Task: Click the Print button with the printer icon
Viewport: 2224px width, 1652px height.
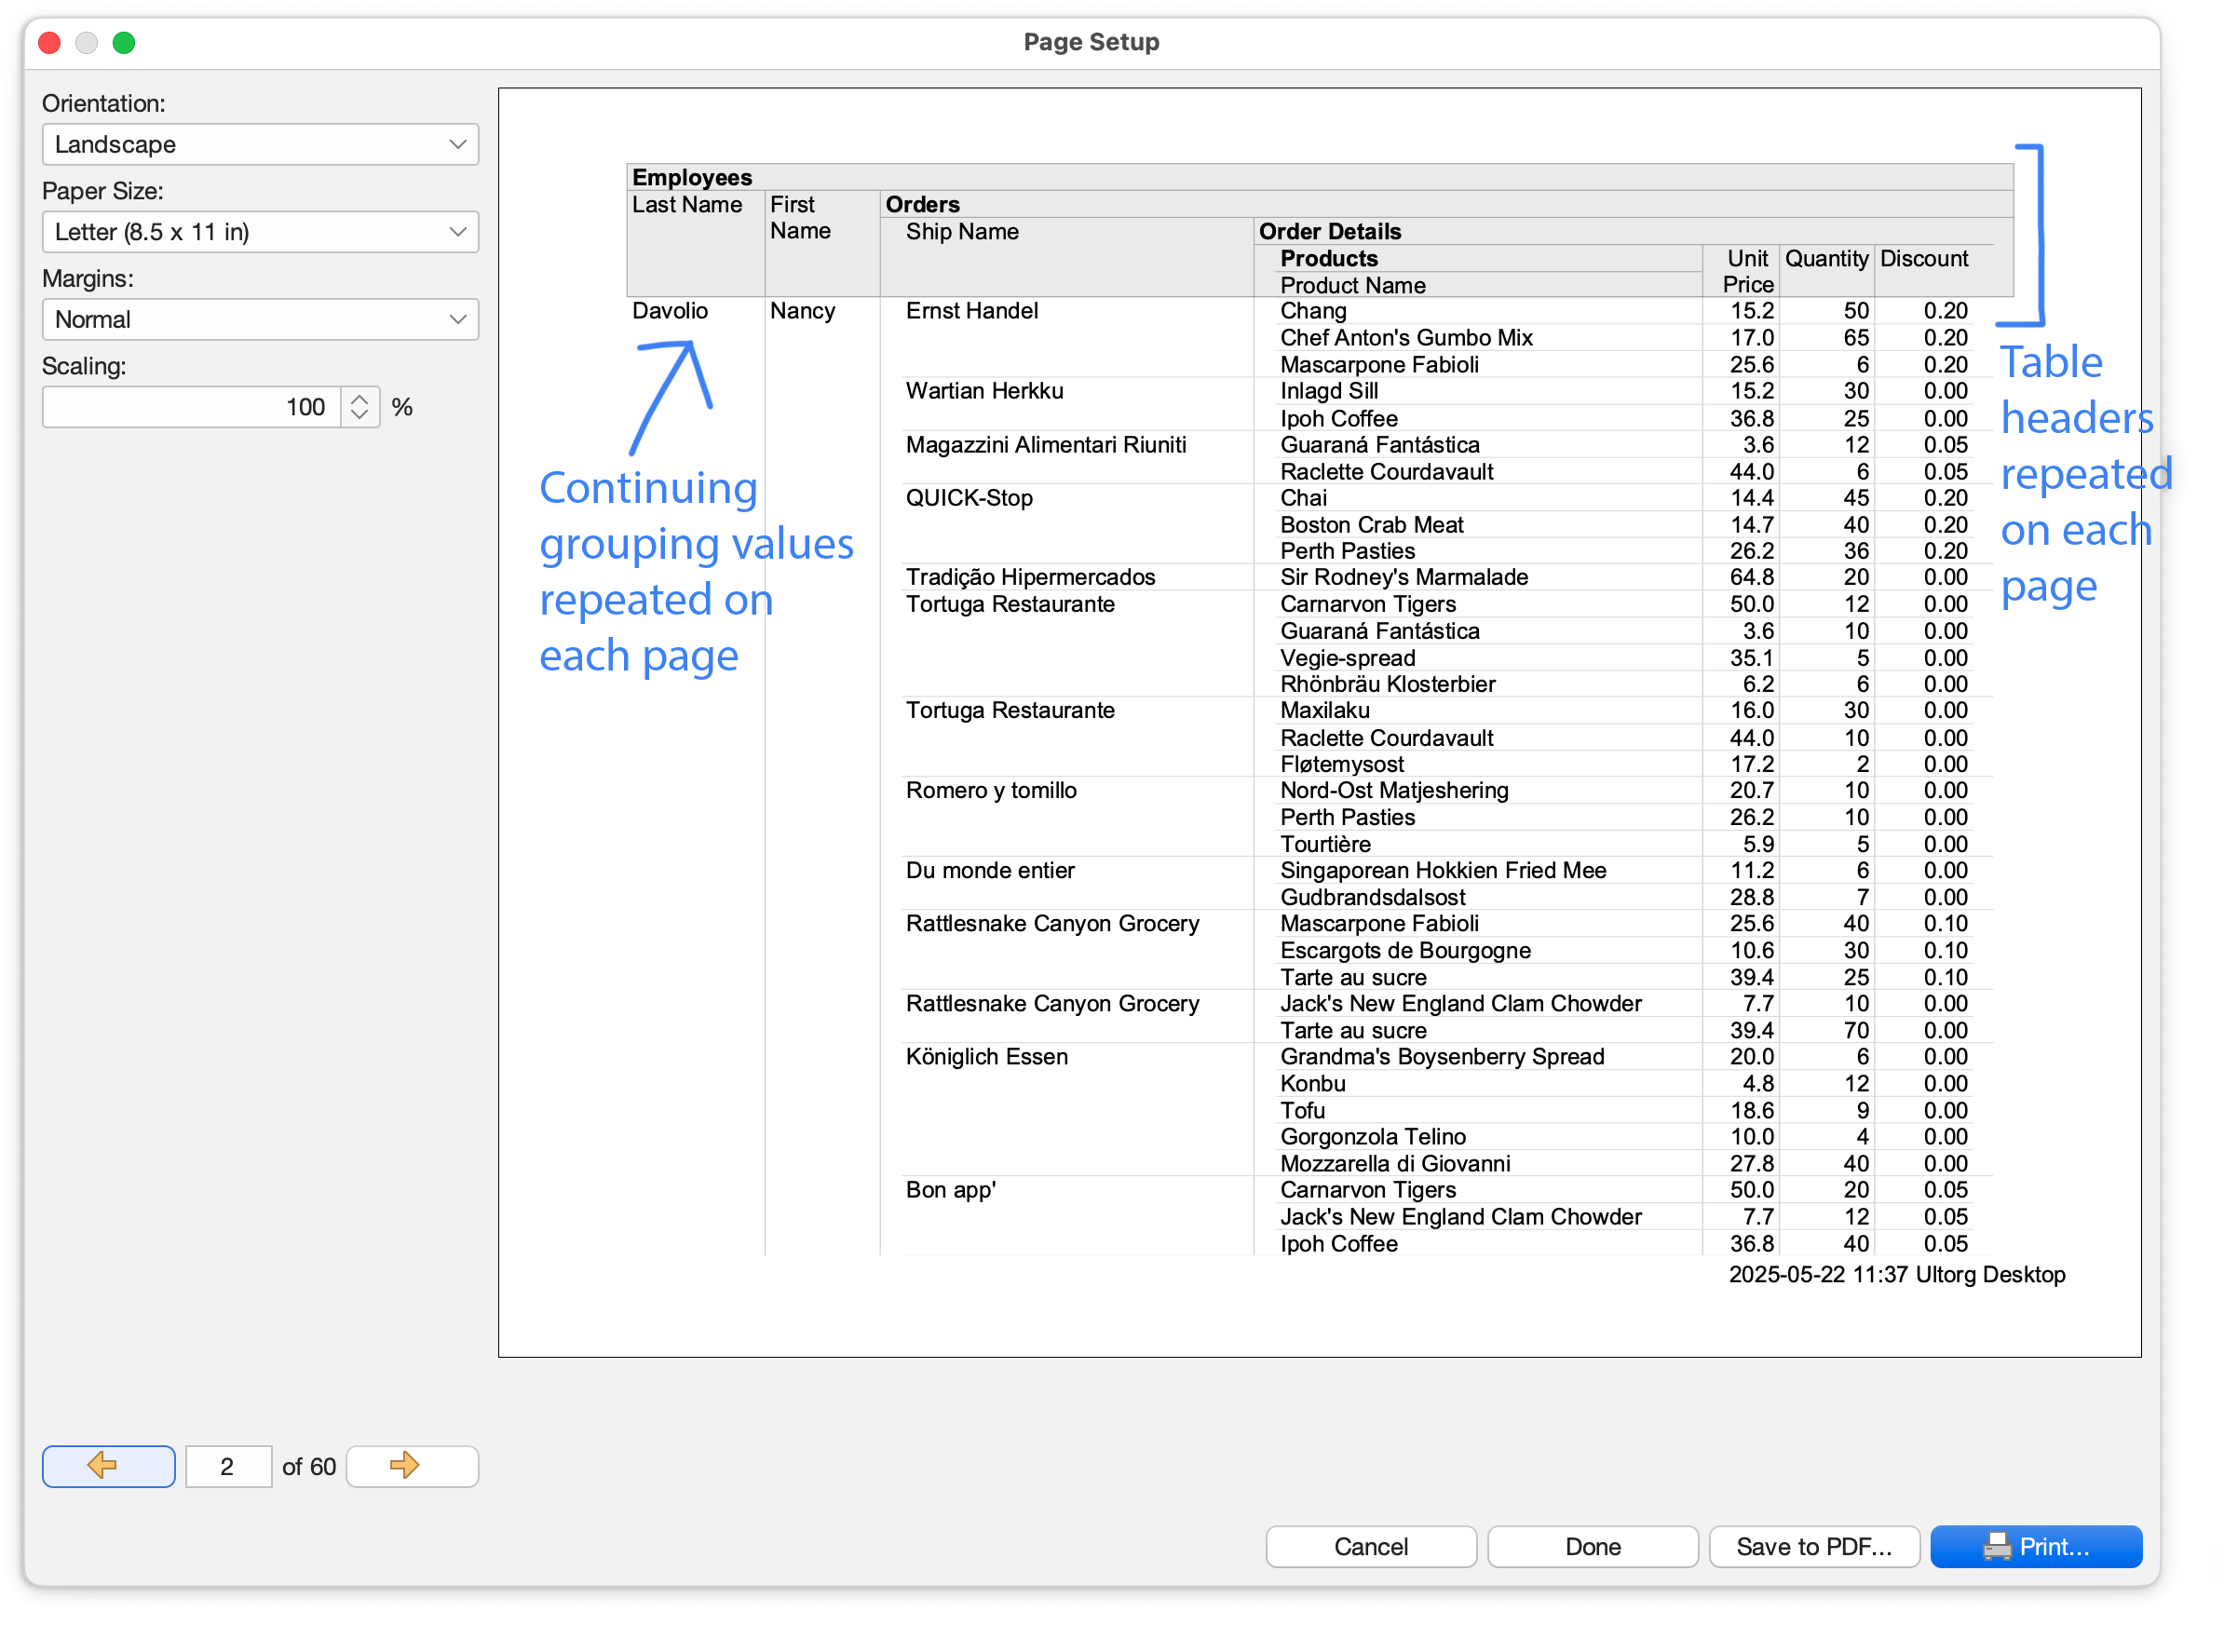Action: (x=2036, y=1546)
